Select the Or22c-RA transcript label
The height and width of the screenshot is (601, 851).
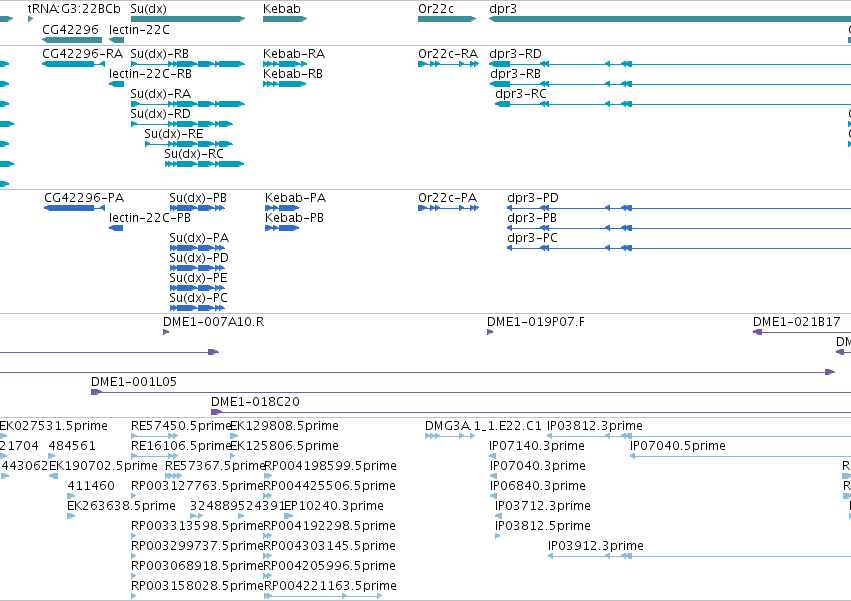(x=448, y=54)
